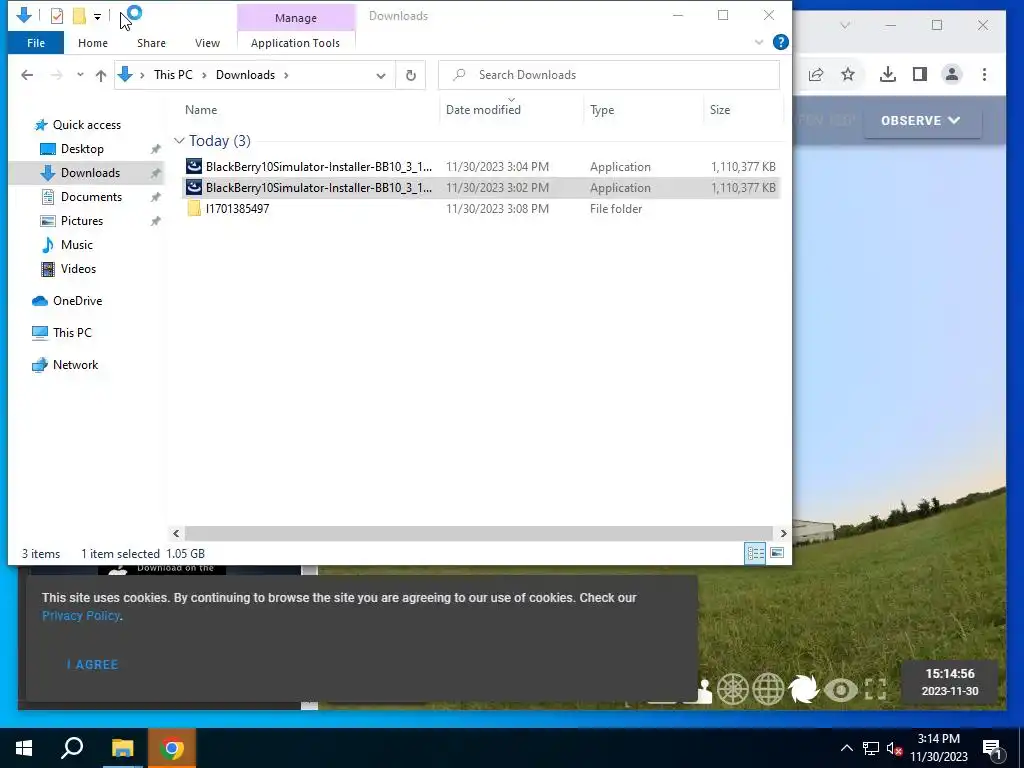Select Music in the navigation pane
Screen dimensions: 1024x768
click(76, 245)
